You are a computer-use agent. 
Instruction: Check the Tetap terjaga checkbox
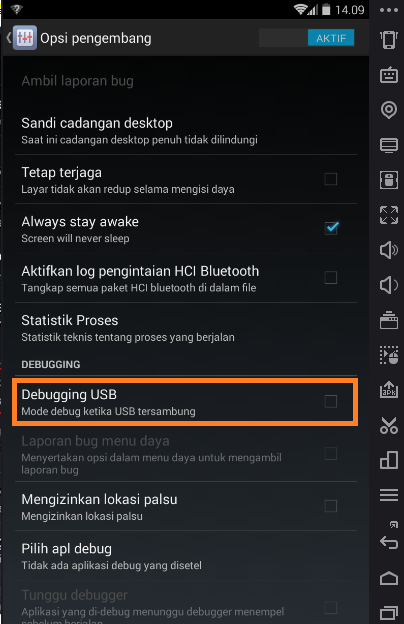point(330,179)
